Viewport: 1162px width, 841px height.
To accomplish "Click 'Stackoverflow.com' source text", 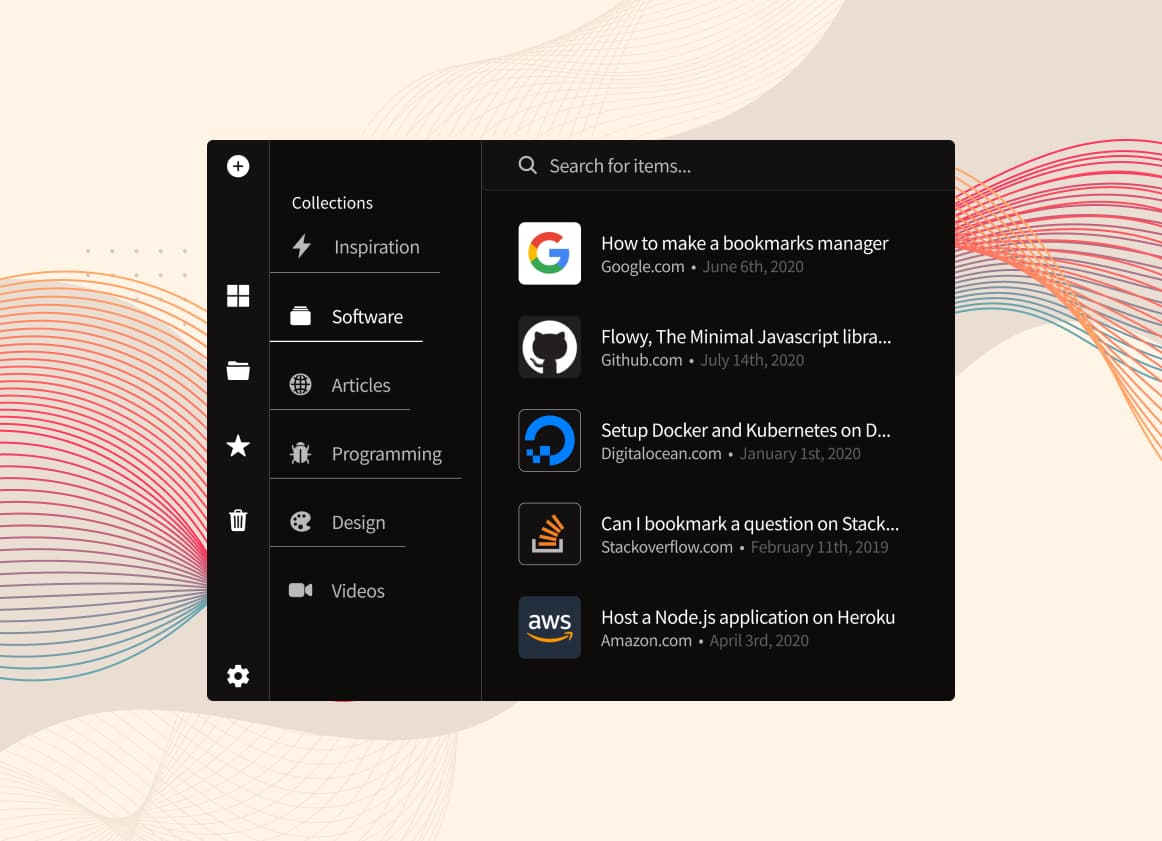I will 666,547.
